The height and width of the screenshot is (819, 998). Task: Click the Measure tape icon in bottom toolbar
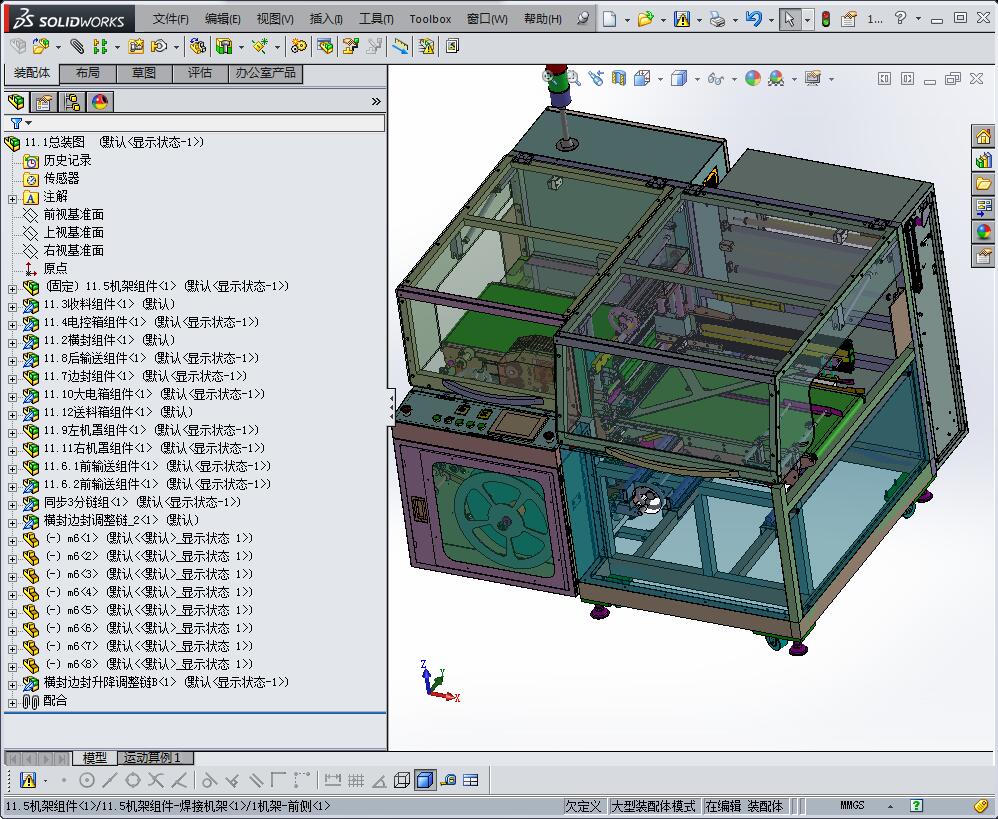(x=448, y=780)
